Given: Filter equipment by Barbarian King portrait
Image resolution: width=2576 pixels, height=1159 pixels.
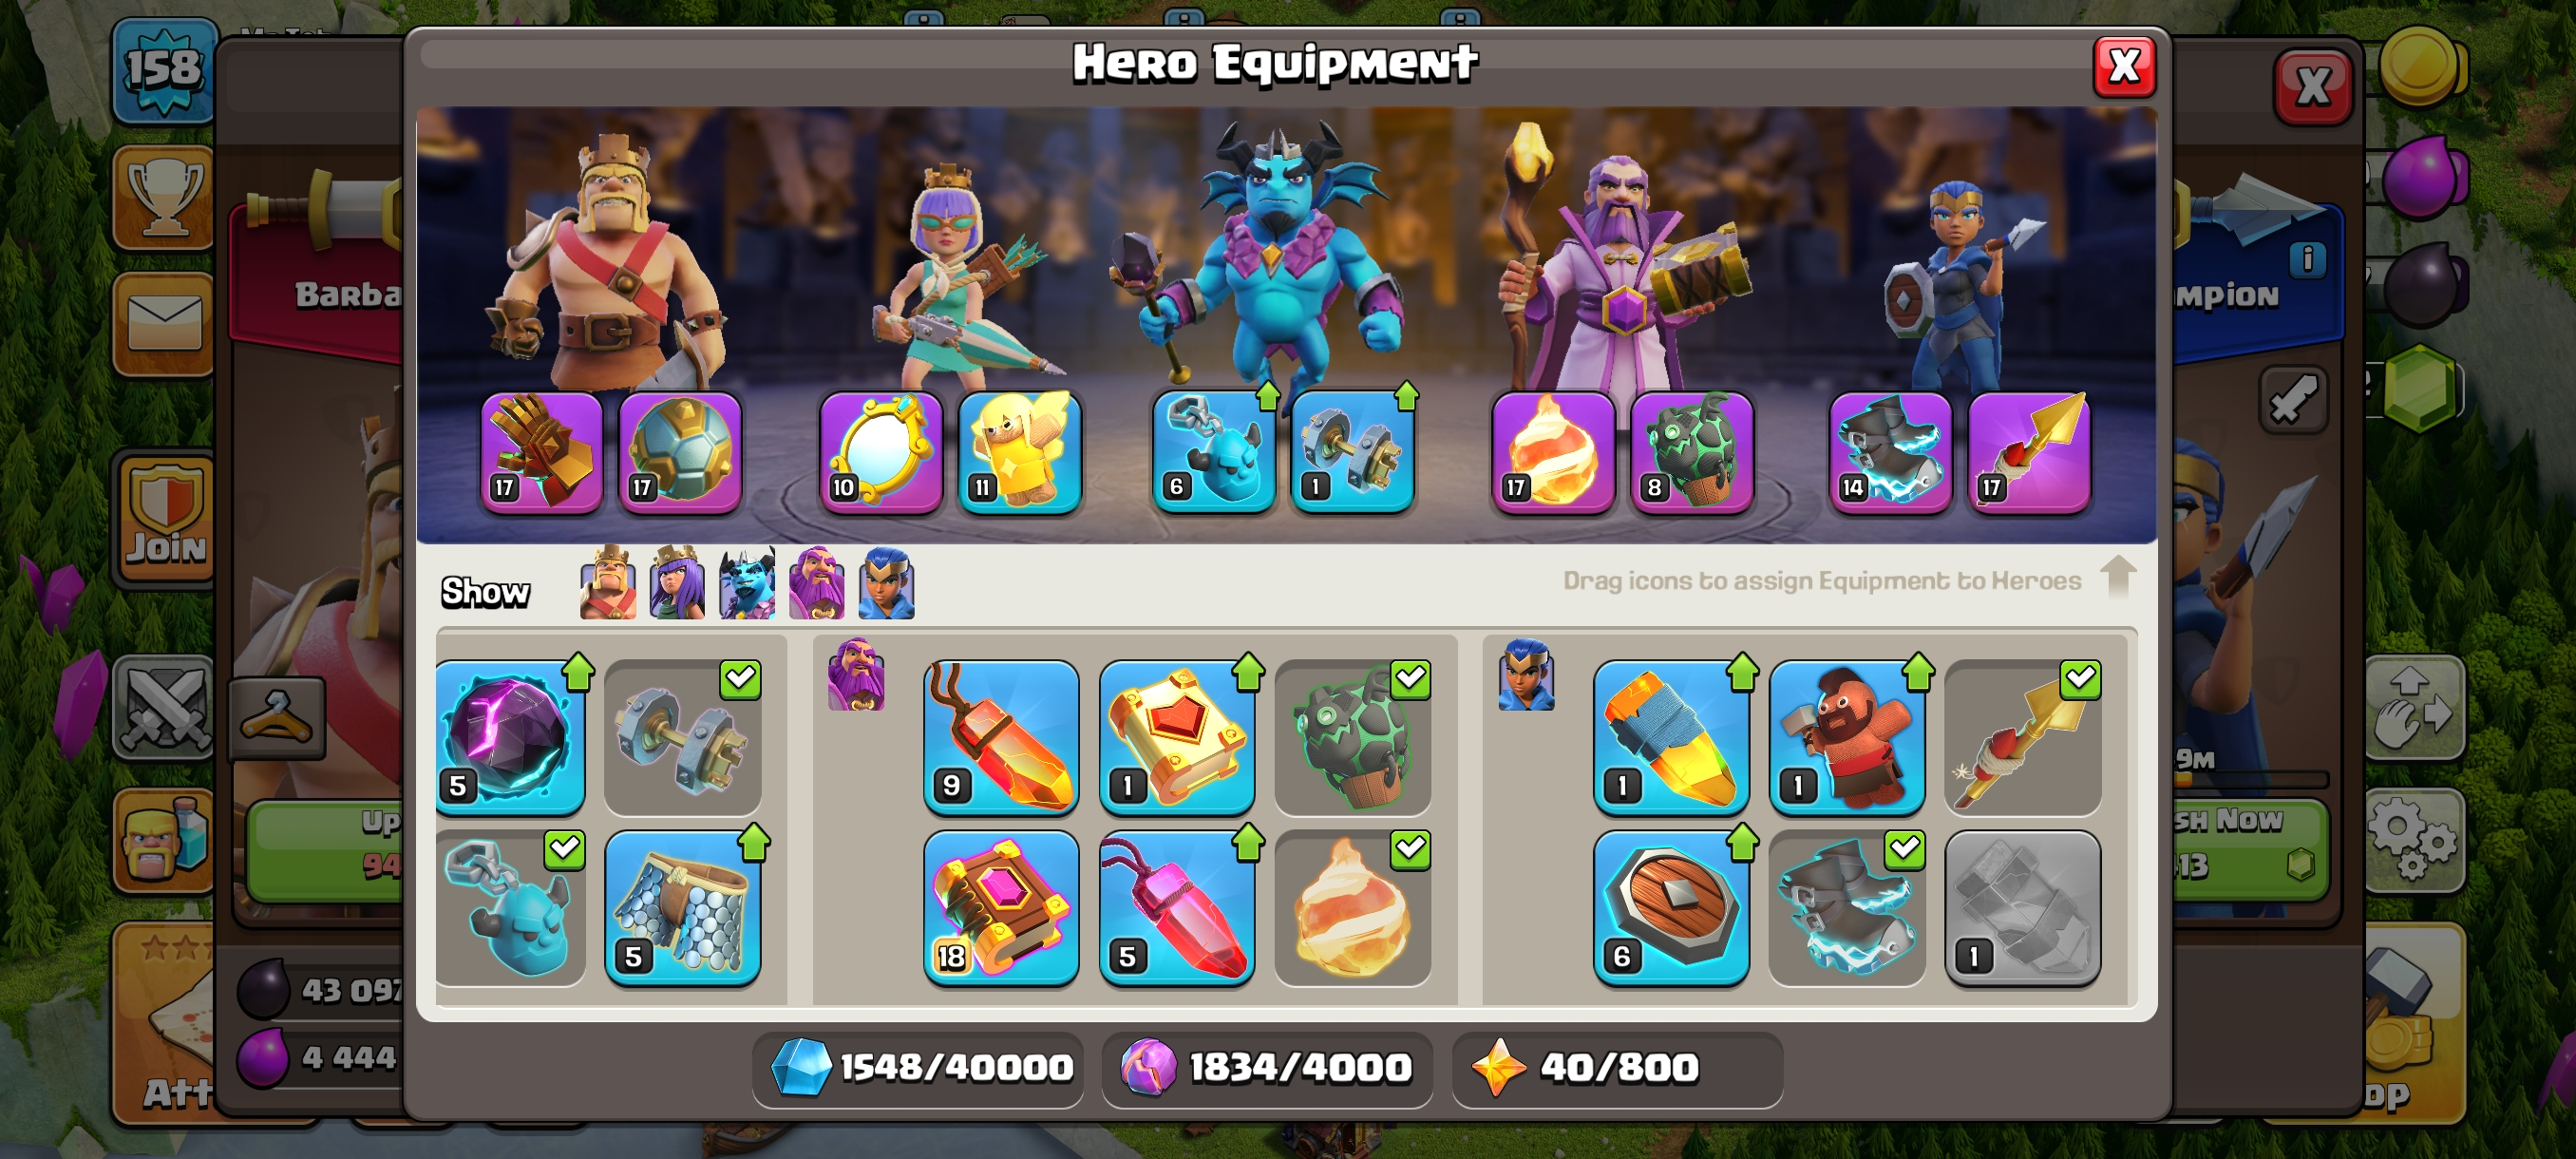Looking at the screenshot, I should pos(607,583).
